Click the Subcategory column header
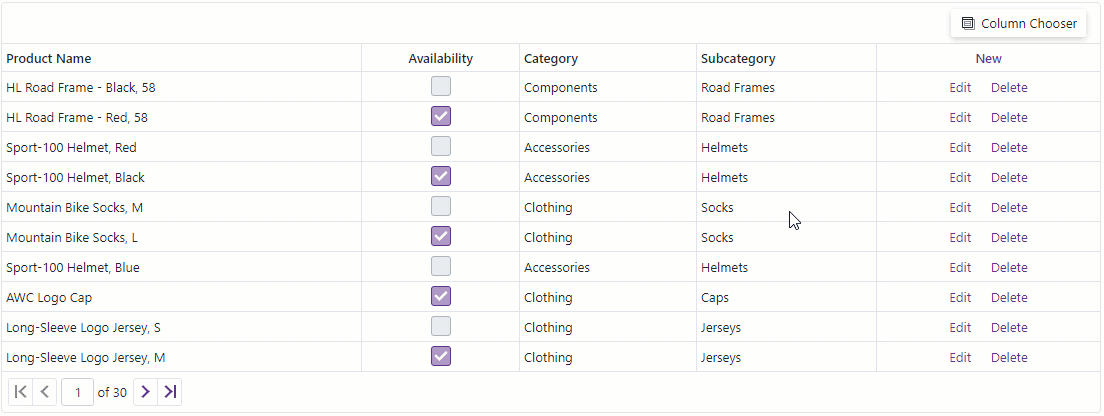Image resolution: width=1104 pixels, height=416 pixels. tap(738, 58)
